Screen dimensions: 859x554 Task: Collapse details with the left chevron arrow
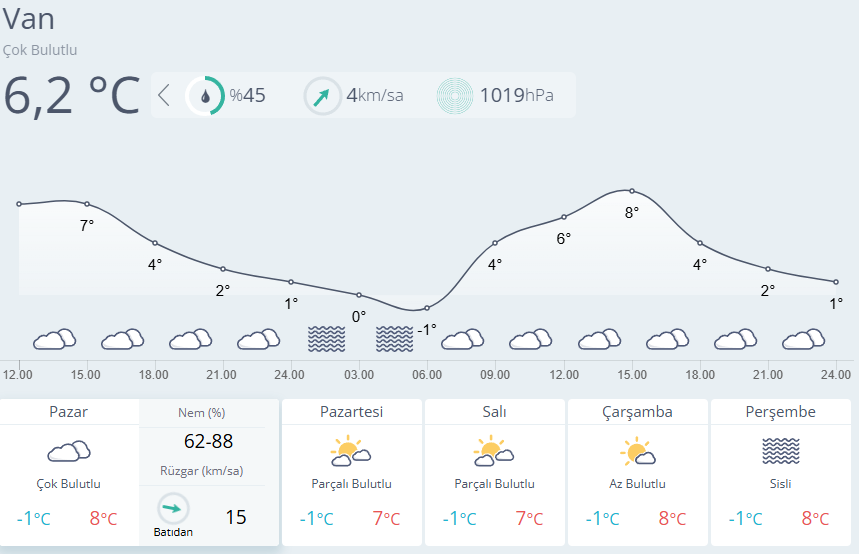click(x=165, y=96)
